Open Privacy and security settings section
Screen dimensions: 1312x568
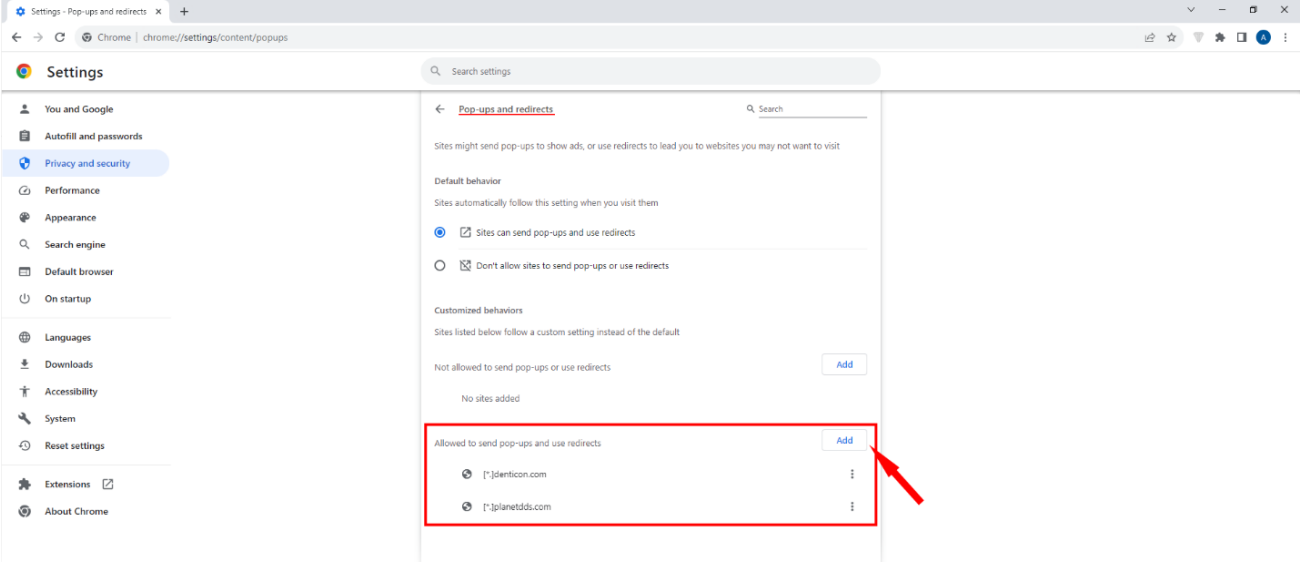coord(87,163)
